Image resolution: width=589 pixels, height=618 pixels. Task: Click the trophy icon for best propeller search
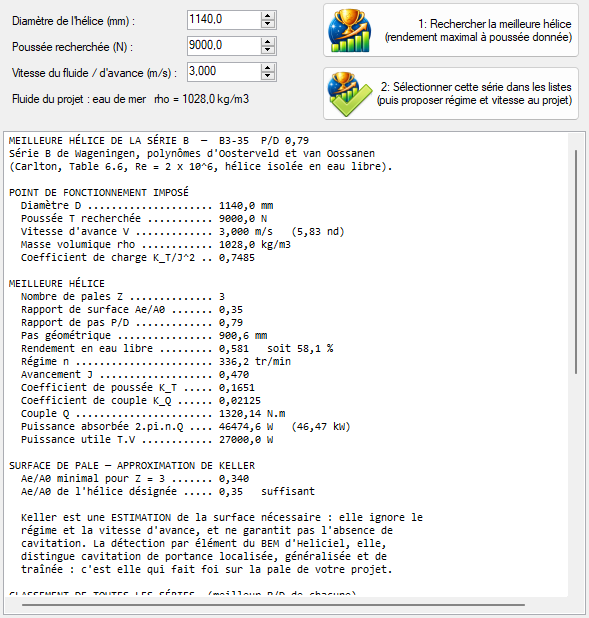click(x=349, y=30)
